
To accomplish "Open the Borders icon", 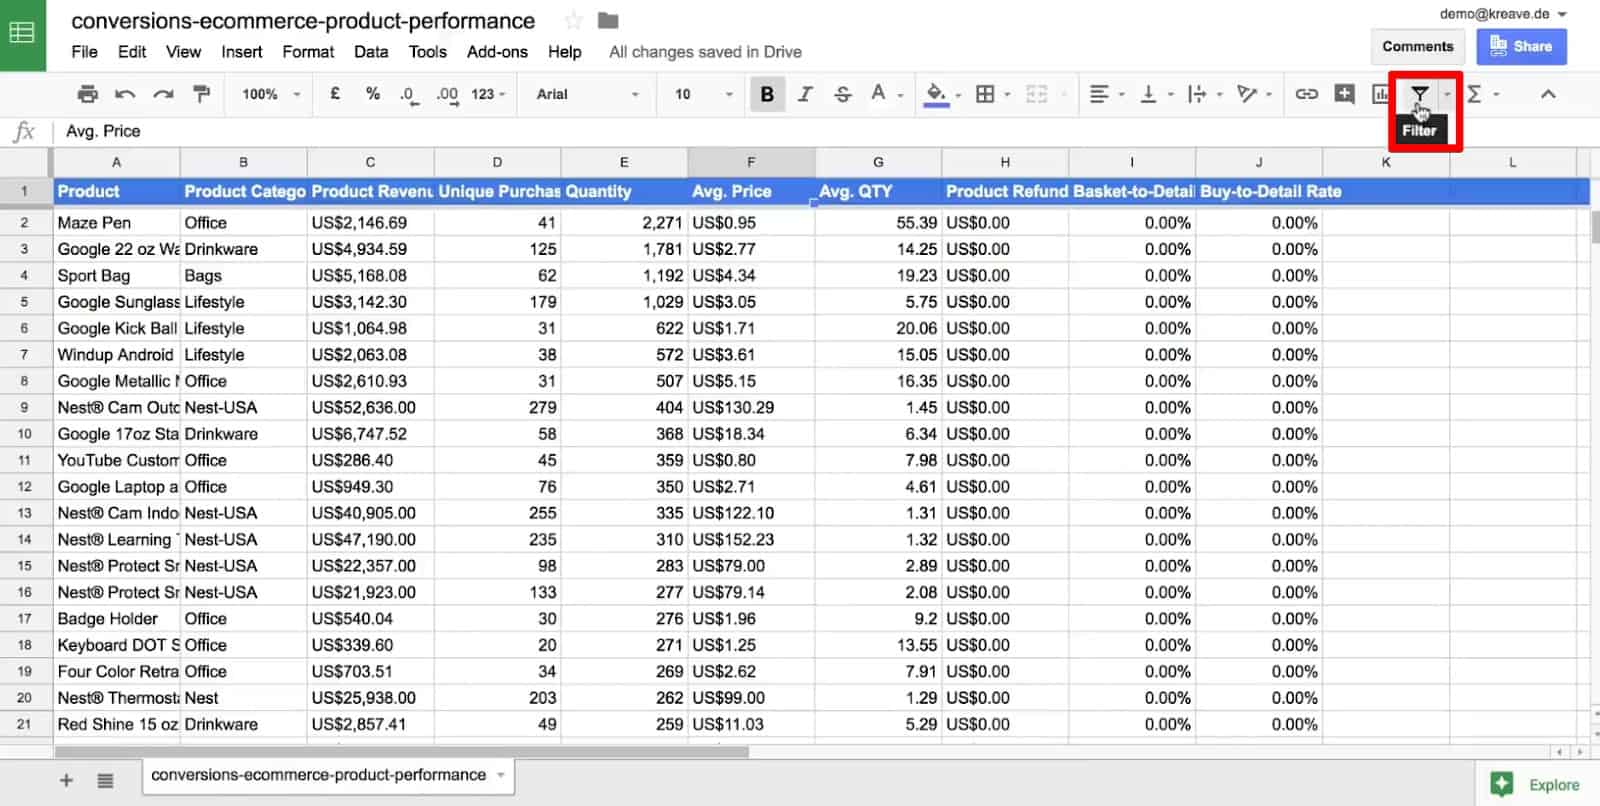I will [x=985, y=94].
